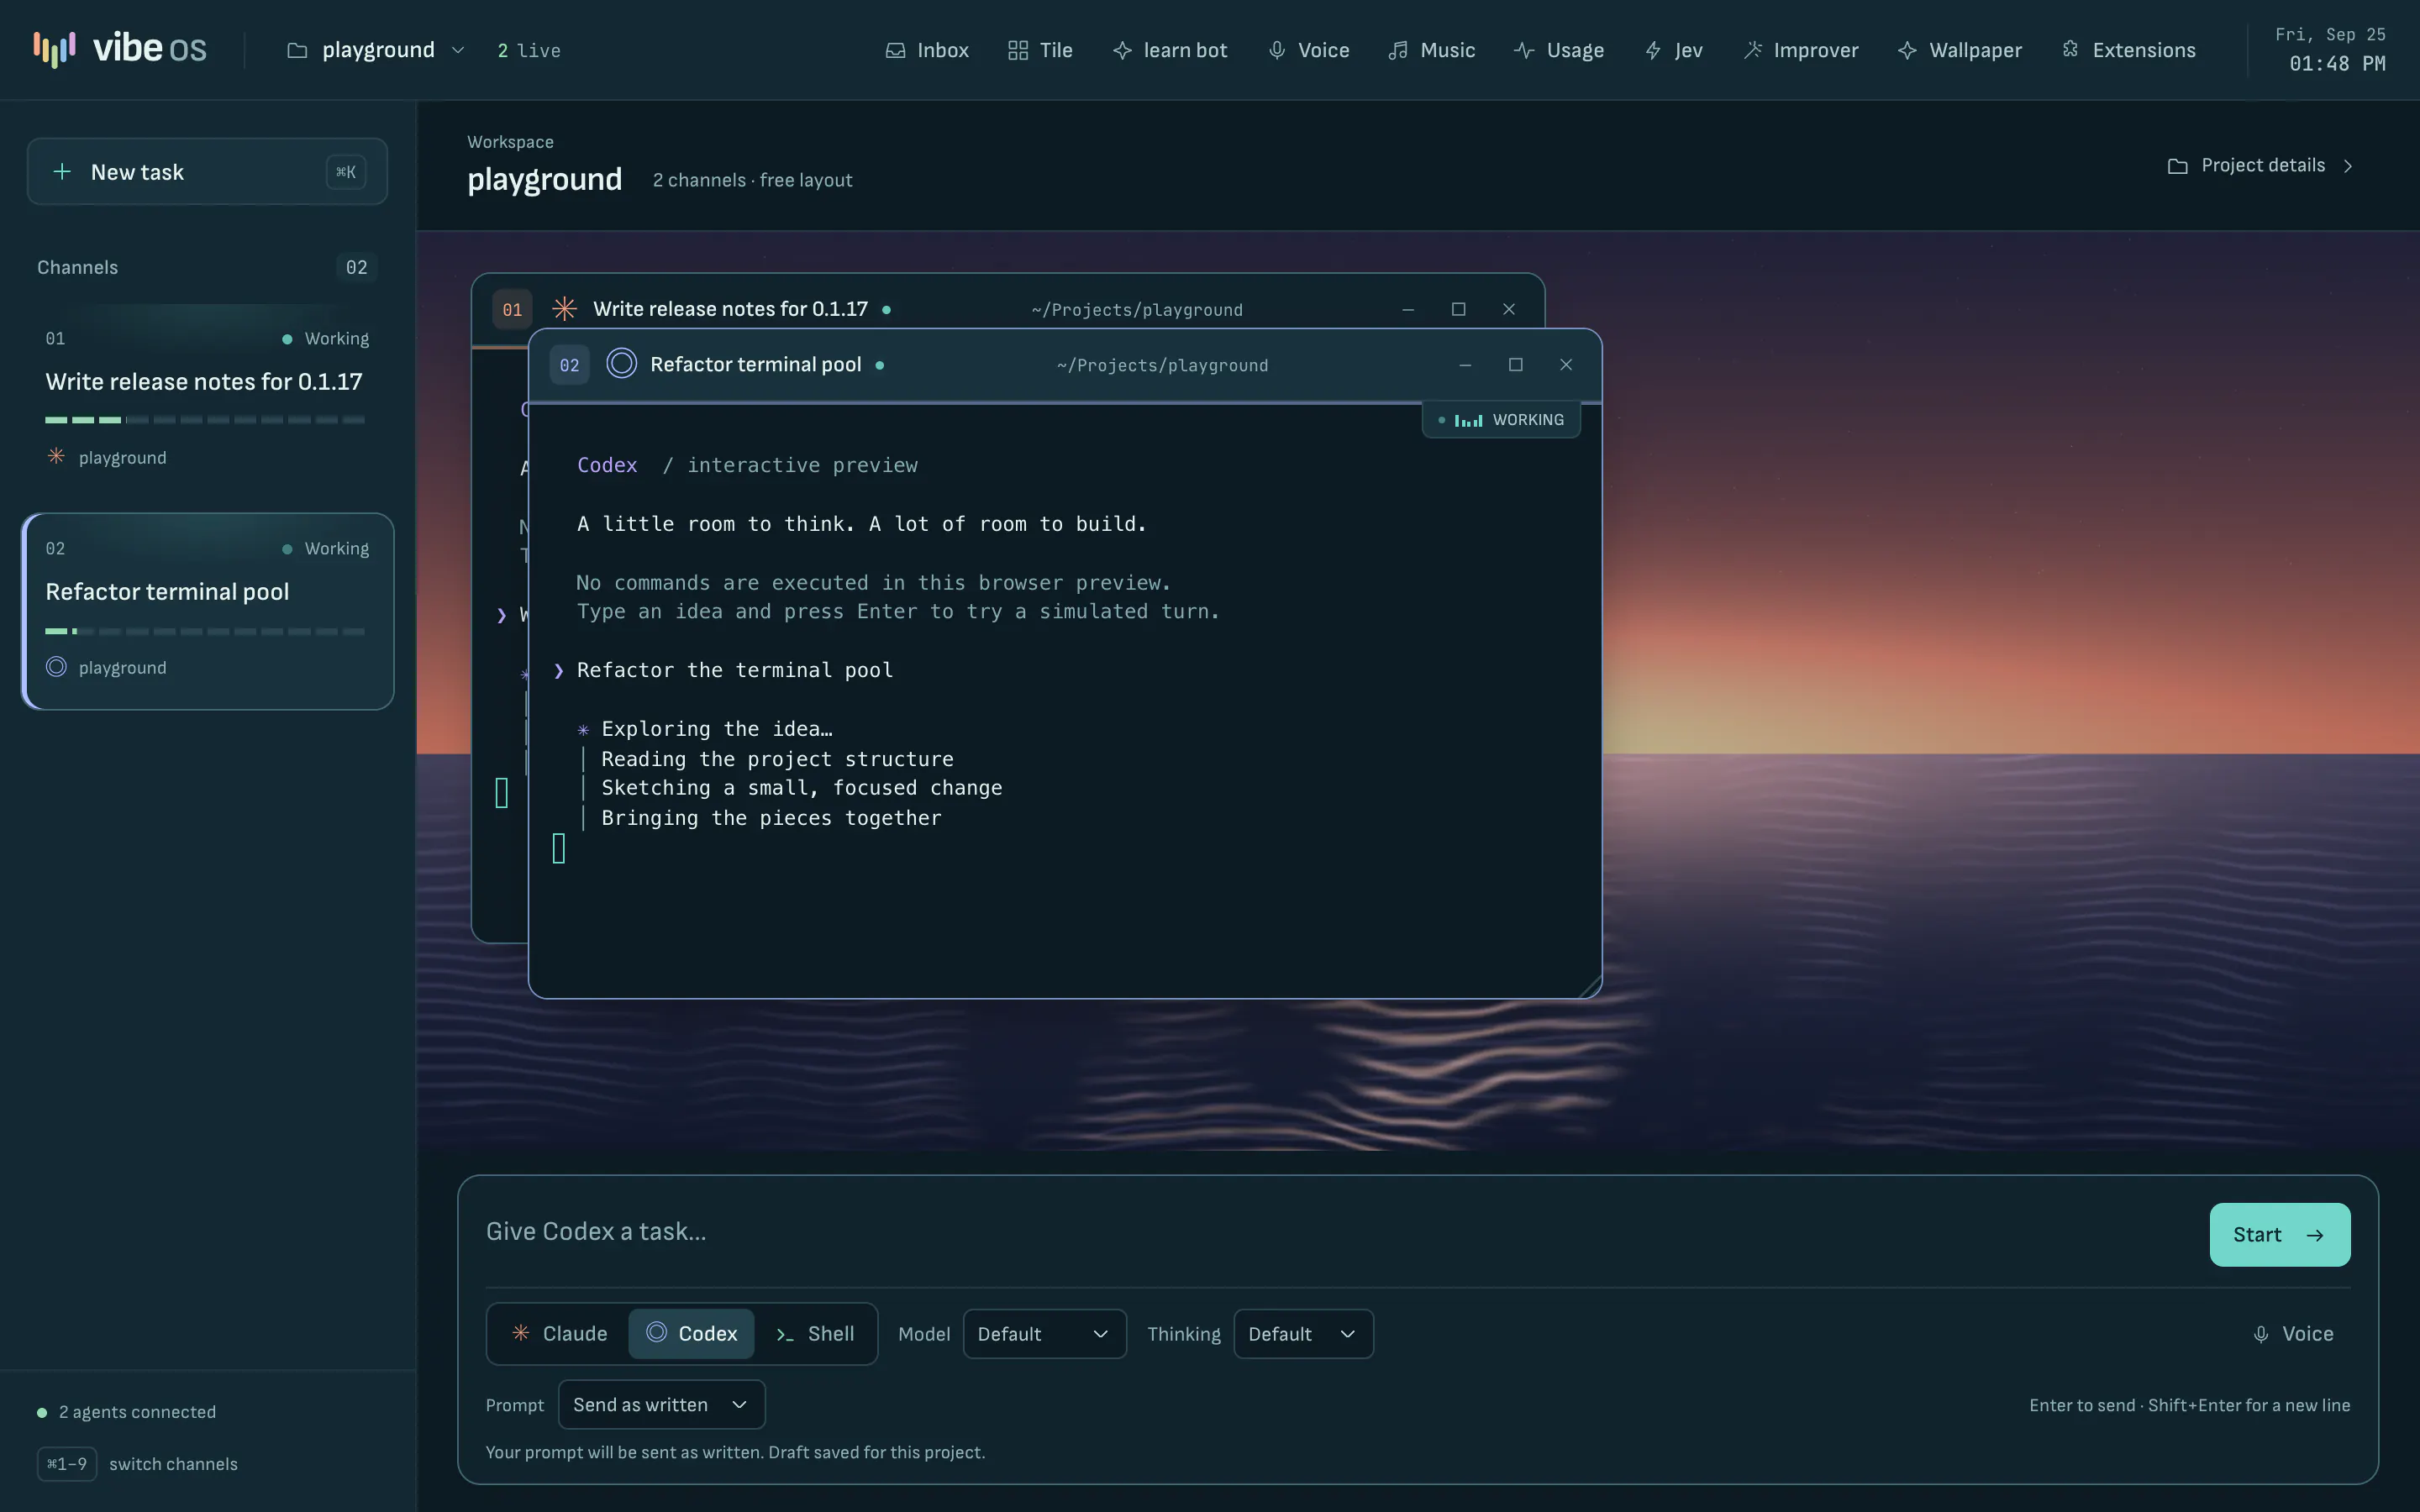2420x1512 pixels.
Task: Click the playground folder icon in top bar
Action: tap(297, 50)
